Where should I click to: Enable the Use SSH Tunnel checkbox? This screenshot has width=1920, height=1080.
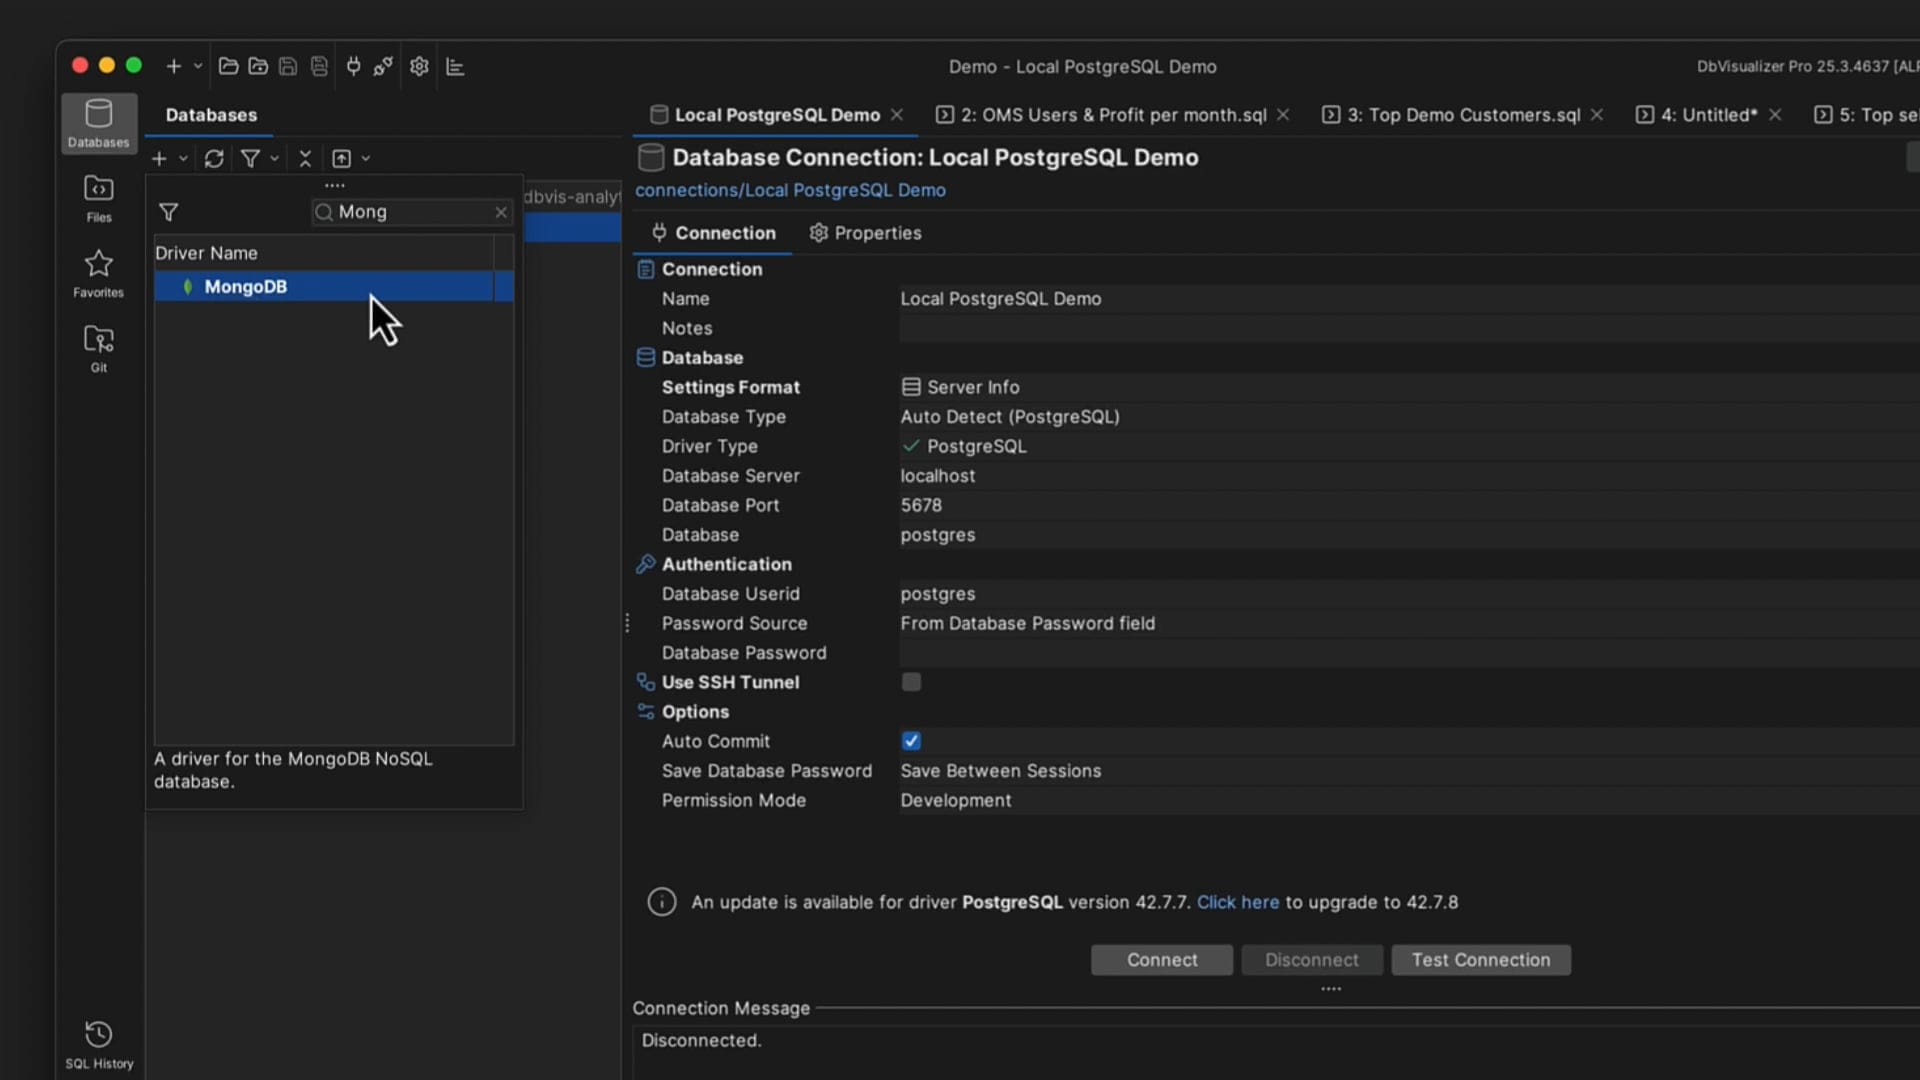911,682
